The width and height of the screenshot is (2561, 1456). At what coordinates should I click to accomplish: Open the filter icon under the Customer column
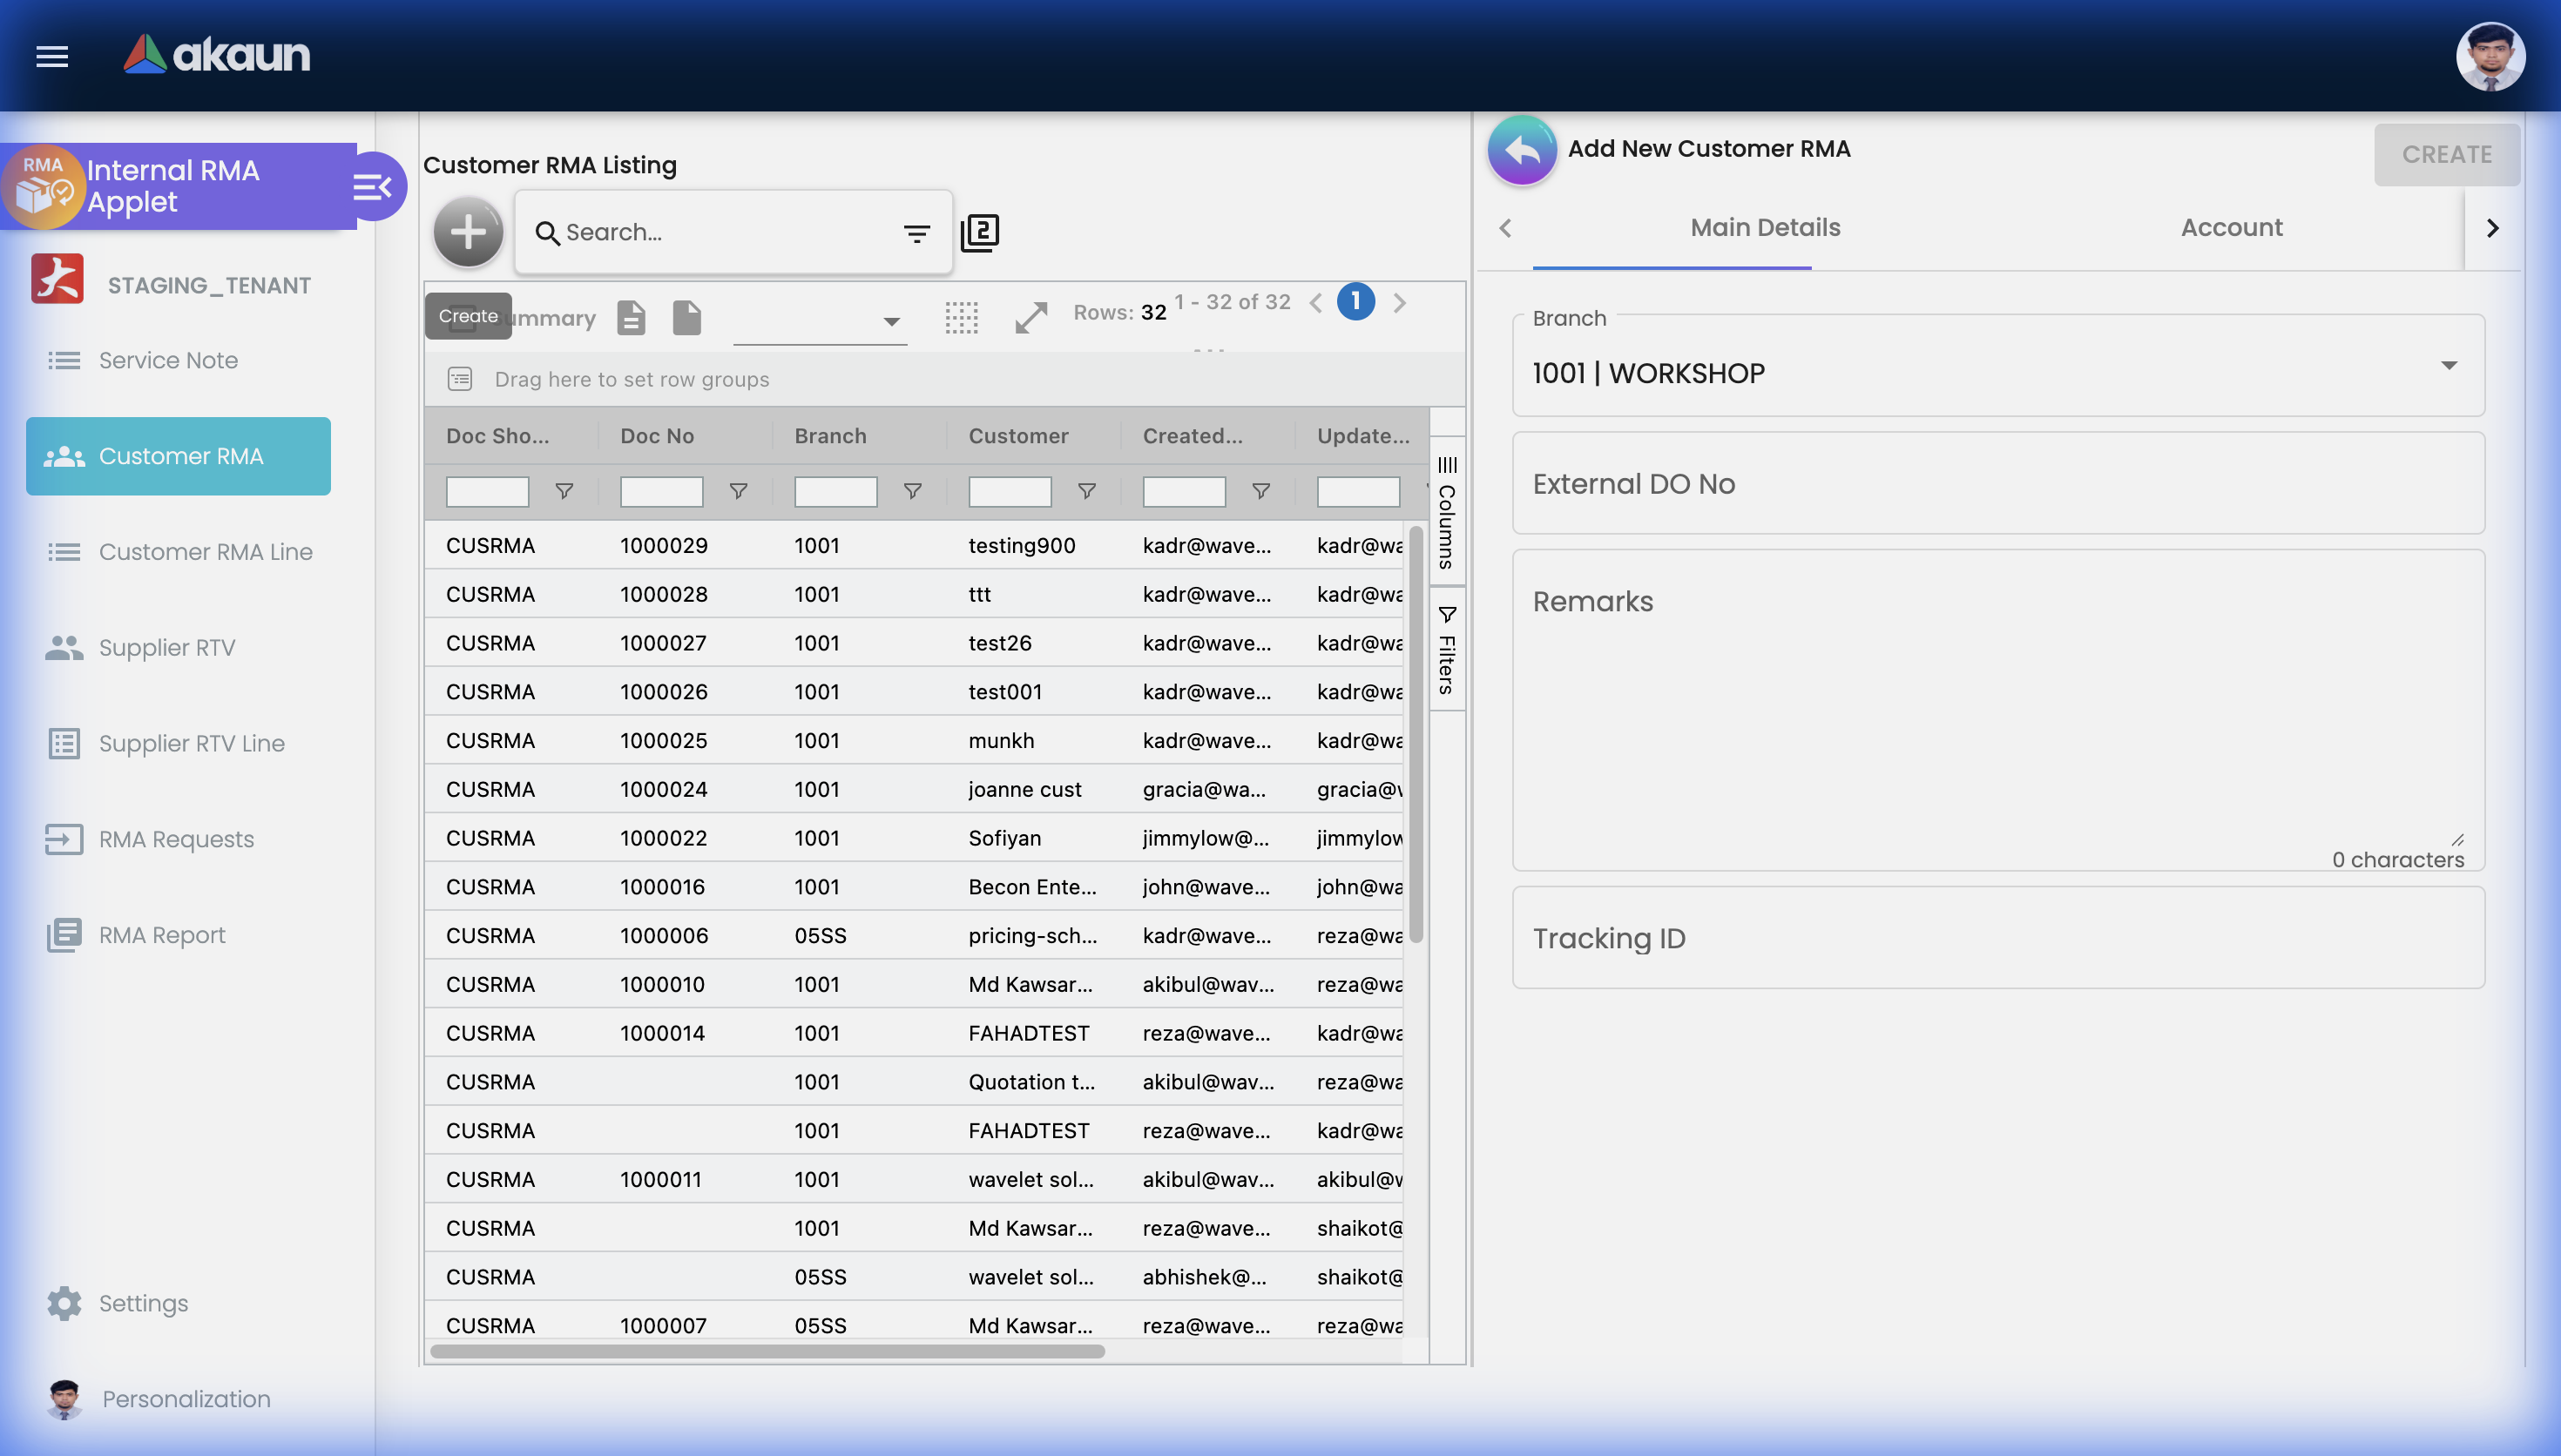[1086, 491]
